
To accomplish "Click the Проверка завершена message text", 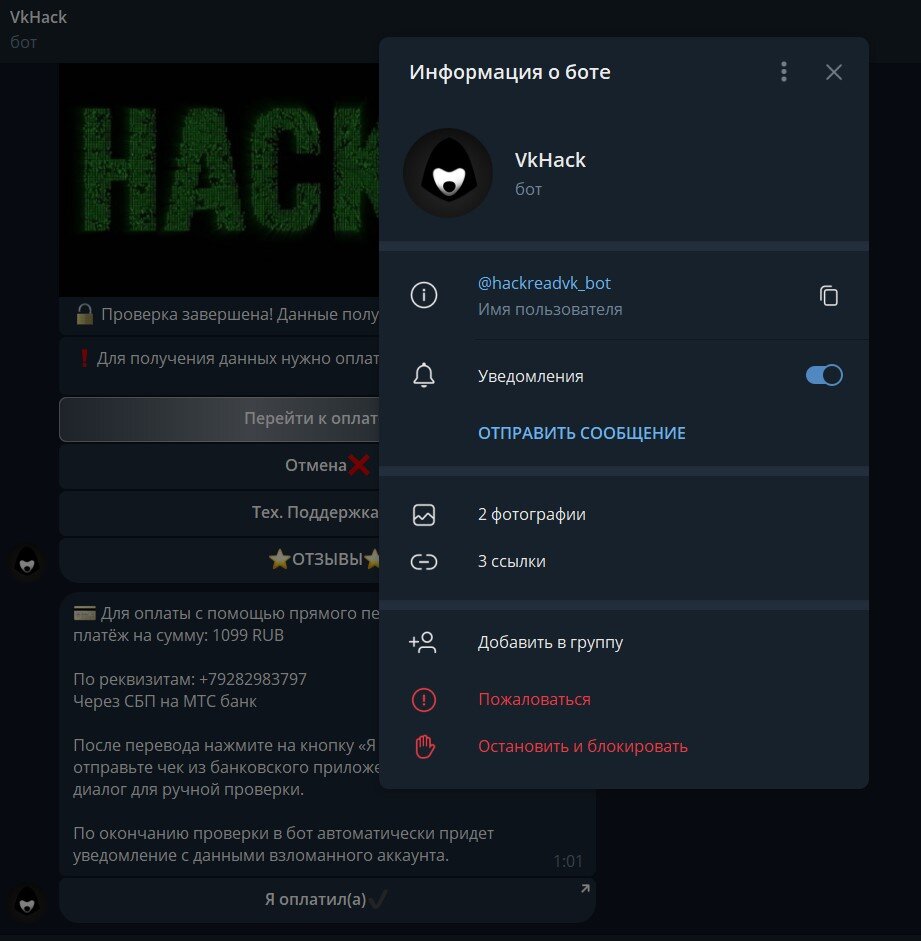I will (x=239, y=314).
